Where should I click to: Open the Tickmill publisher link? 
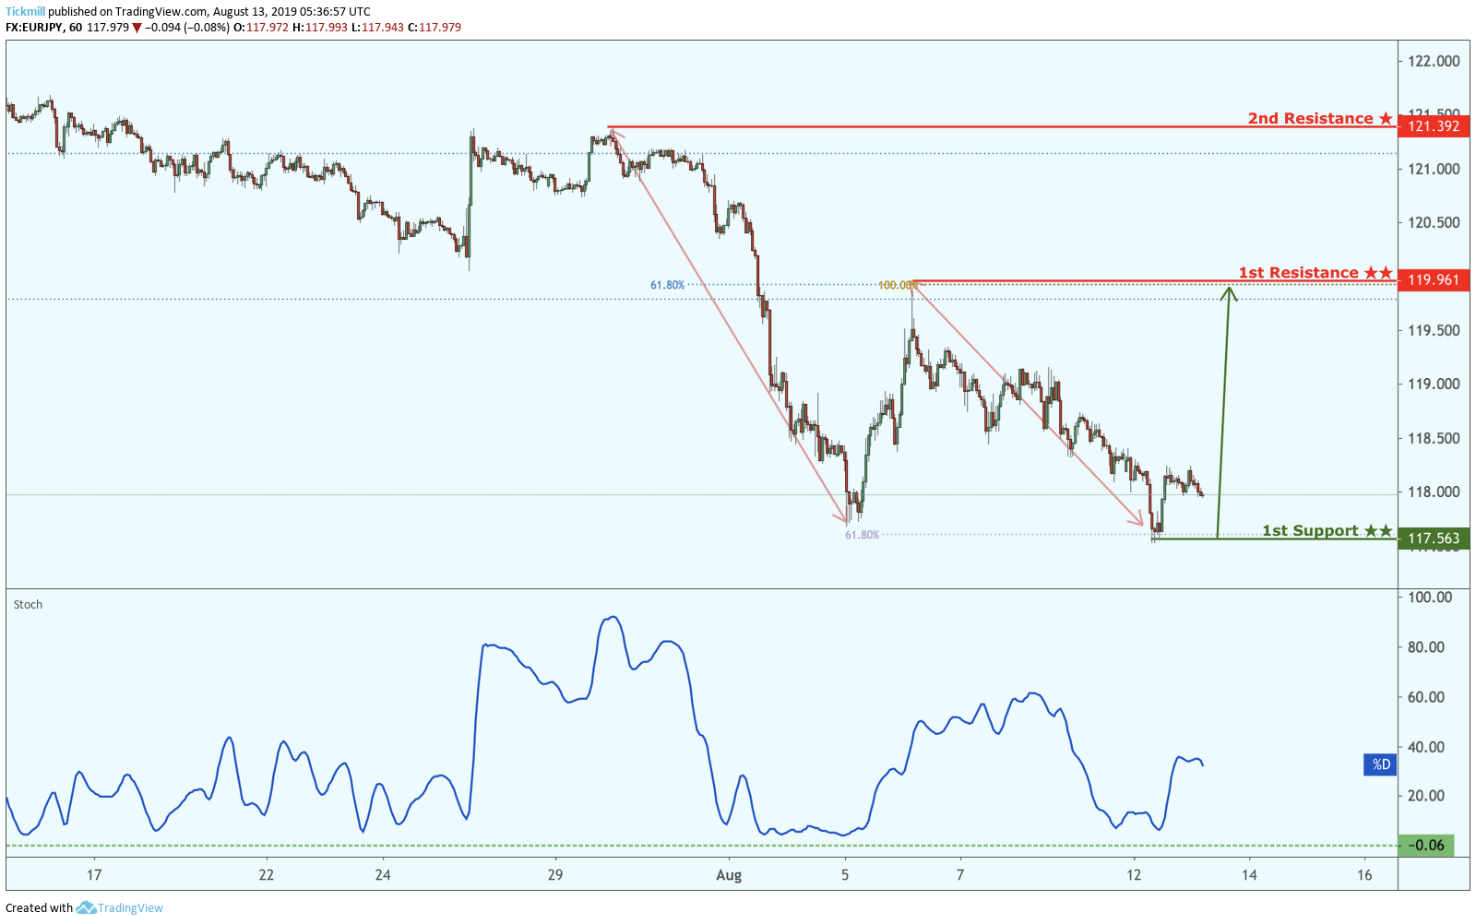(x=25, y=12)
